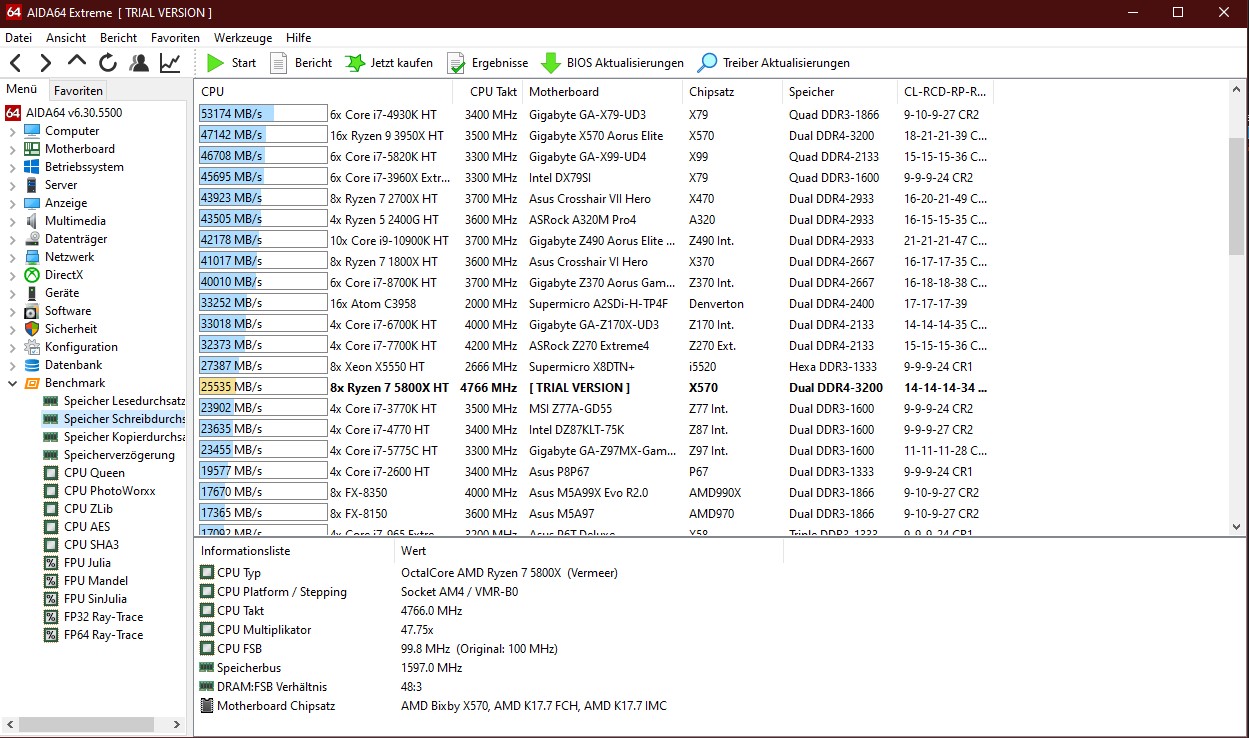Image resolution: width=1249 pixels, height=738 pixels.
Task: Switch to the Favoriten sidebar tab
Action: 78,90
